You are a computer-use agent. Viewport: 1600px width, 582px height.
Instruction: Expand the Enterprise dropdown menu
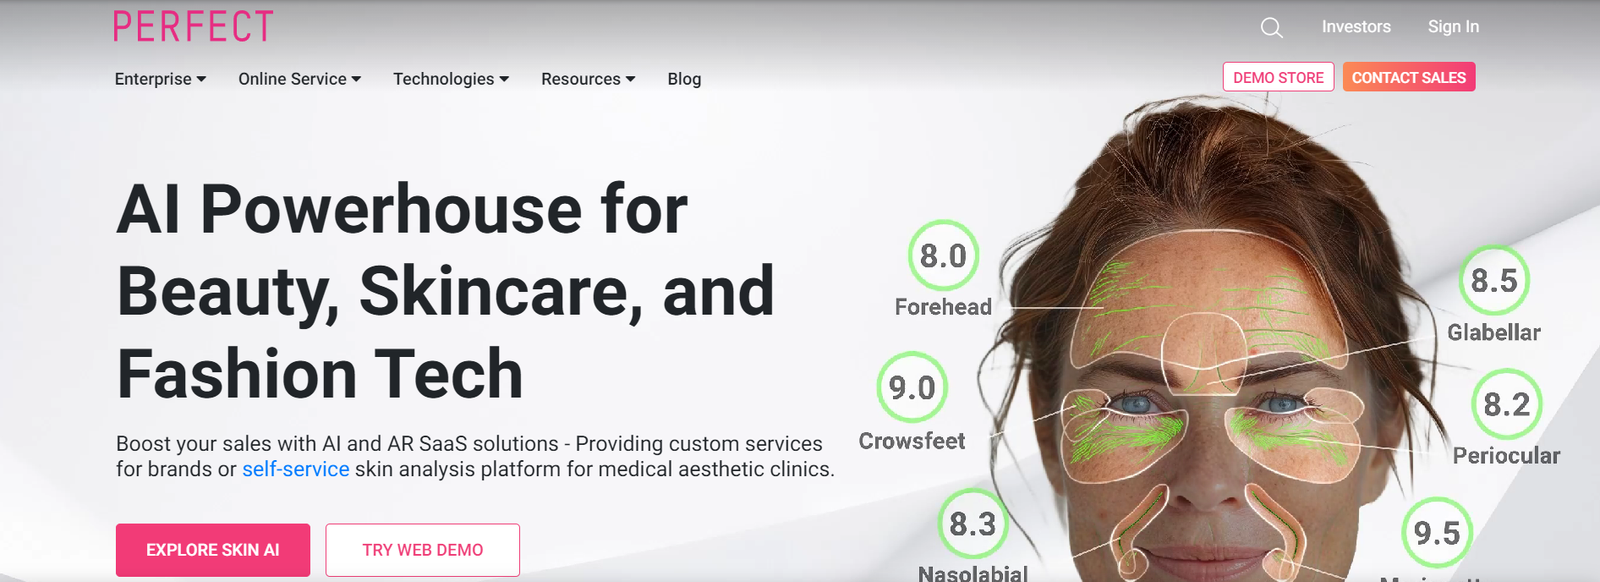click(x=160, y=79)
